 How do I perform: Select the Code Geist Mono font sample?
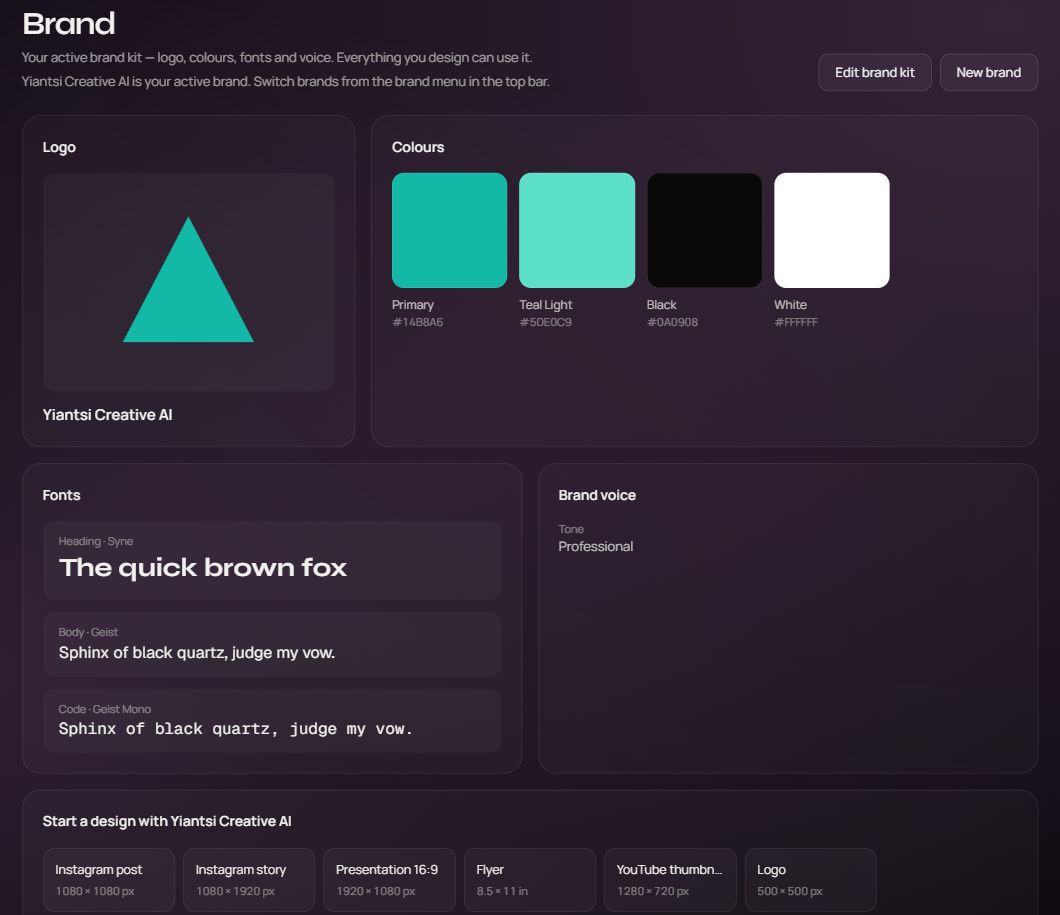pyautogui.click(x=272, y=721)
